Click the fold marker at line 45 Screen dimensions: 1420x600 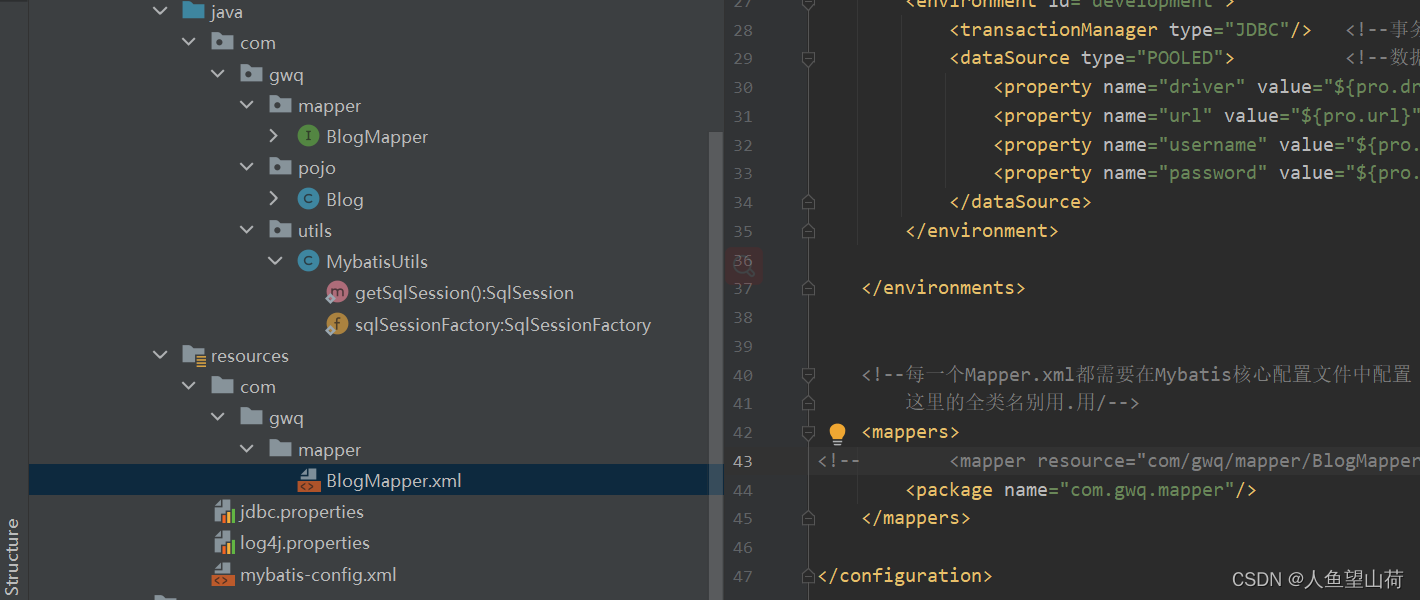808,518
